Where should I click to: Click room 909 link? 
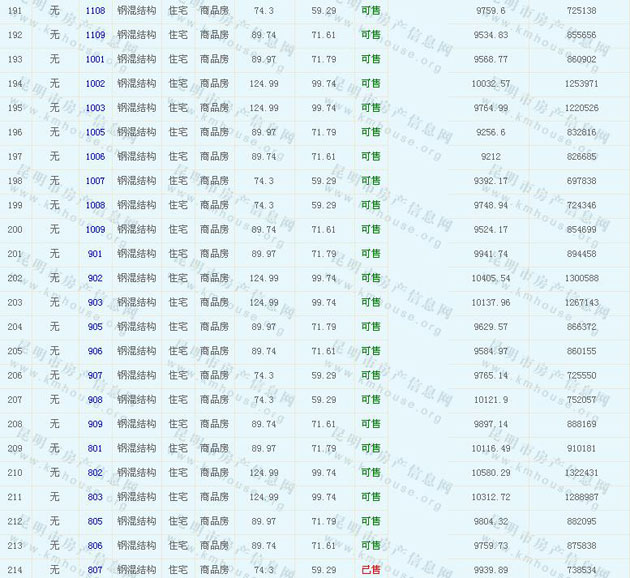tap(95, 424)
